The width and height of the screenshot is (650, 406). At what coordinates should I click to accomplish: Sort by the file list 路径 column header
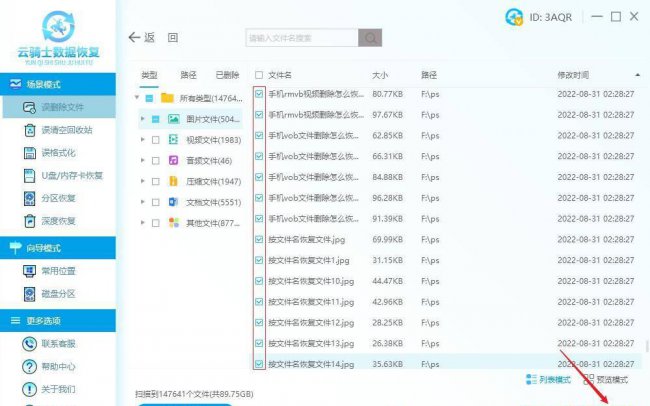(429, 75)
